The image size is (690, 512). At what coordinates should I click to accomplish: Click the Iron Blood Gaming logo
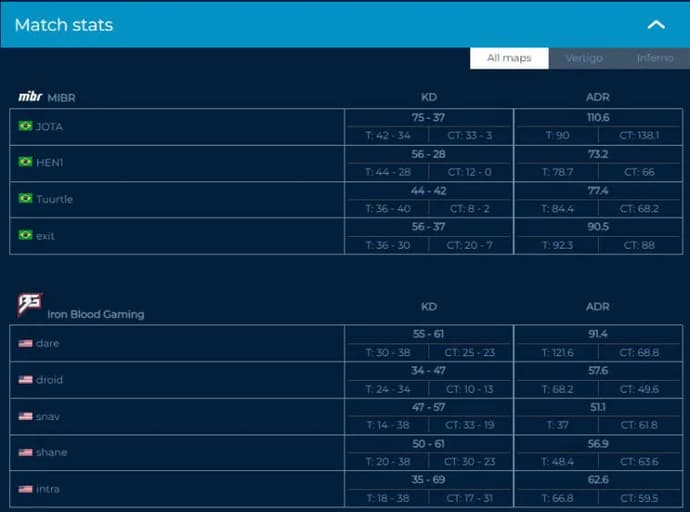click(x=29, y=304)
